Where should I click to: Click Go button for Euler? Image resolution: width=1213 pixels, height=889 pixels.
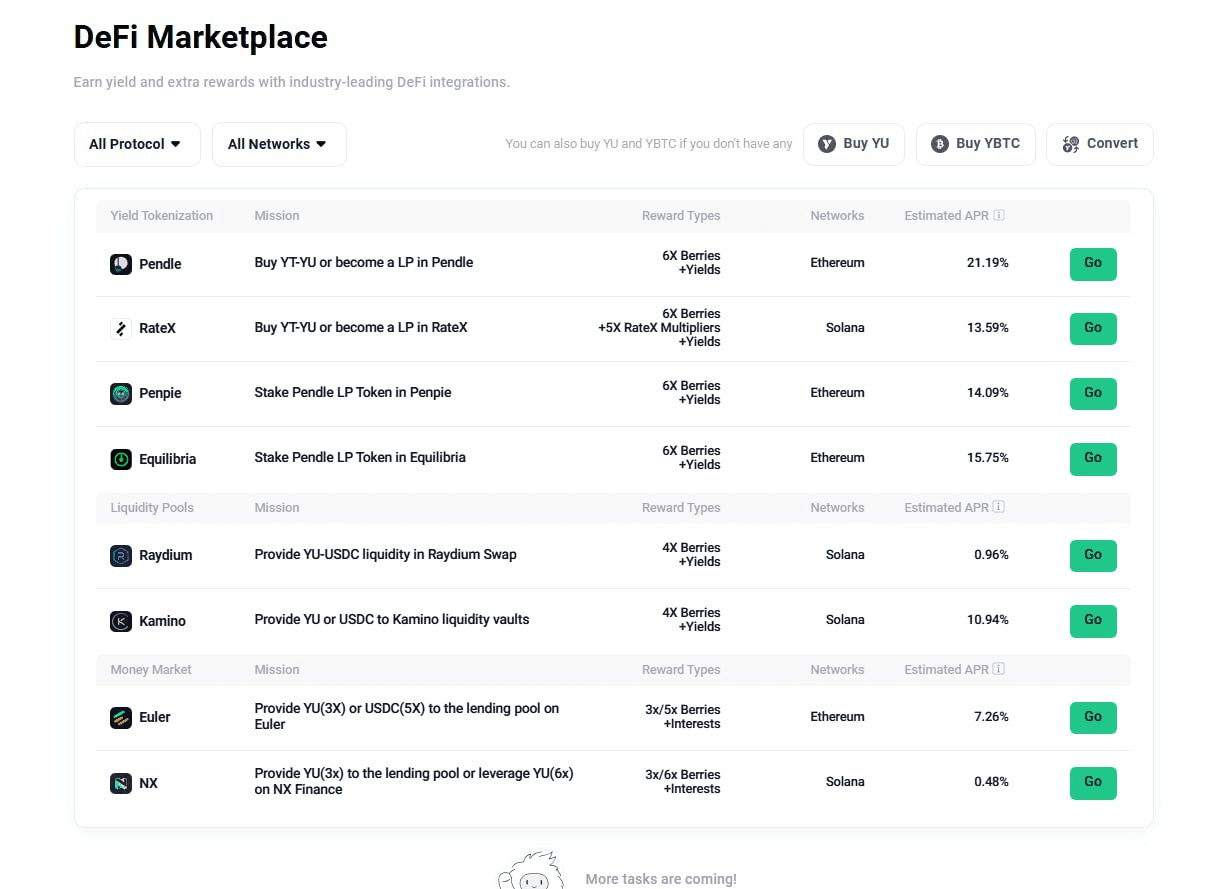pyautogui.click(x=1093, y=717)
